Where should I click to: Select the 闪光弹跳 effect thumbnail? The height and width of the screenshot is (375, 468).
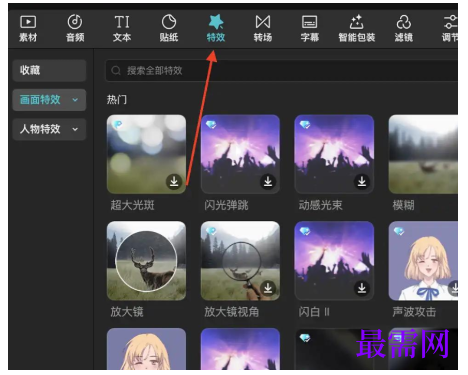(240, 154)
